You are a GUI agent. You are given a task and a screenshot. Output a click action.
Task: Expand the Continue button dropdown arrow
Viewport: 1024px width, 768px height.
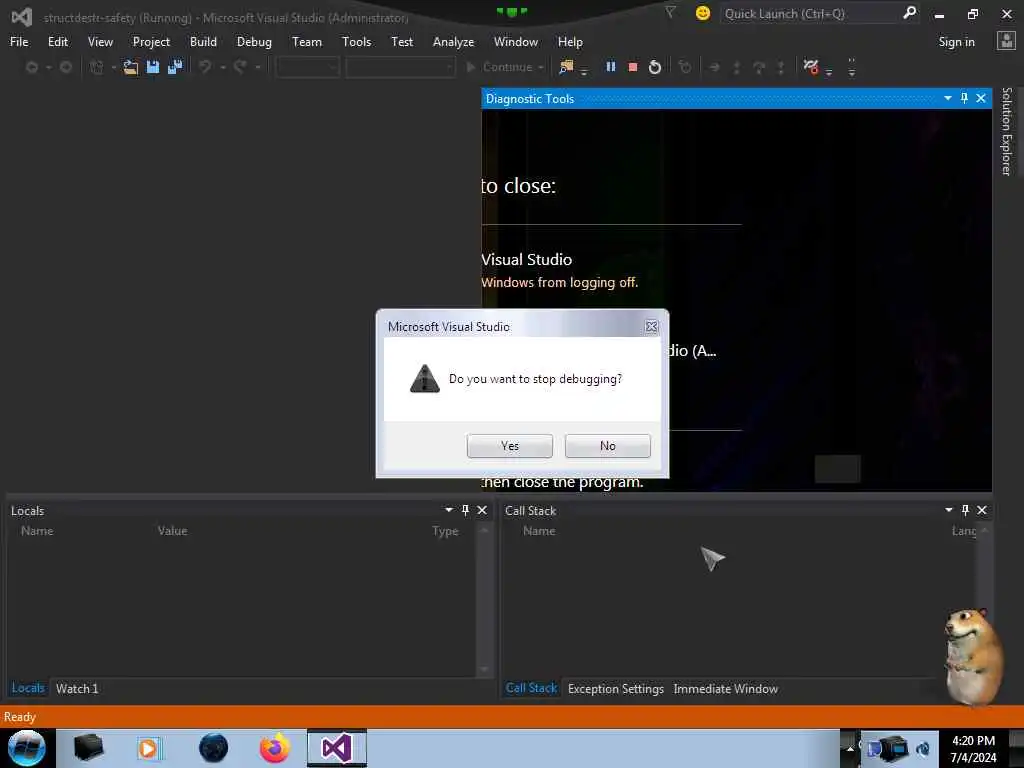(x=541, y=68)
